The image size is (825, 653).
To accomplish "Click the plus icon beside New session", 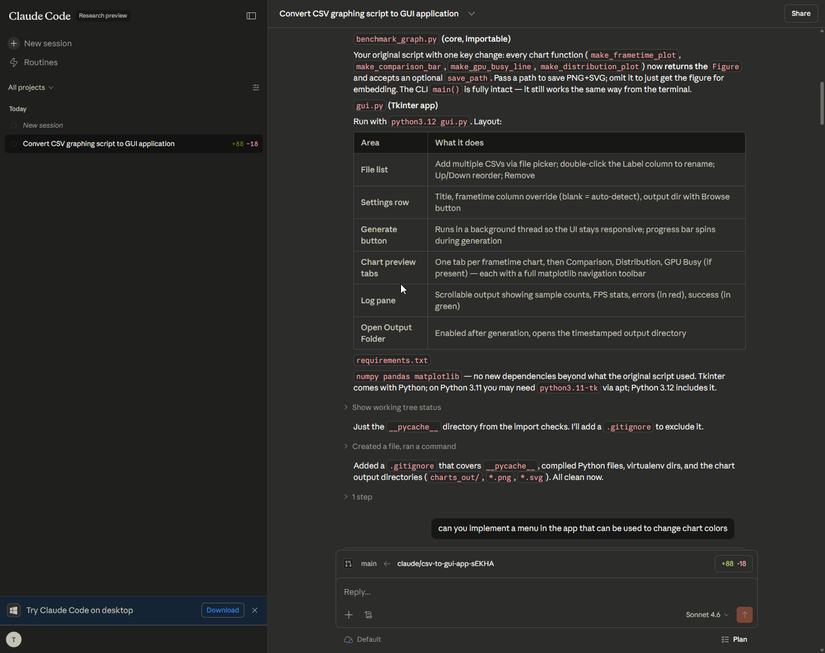I will (x=14, y=44).
